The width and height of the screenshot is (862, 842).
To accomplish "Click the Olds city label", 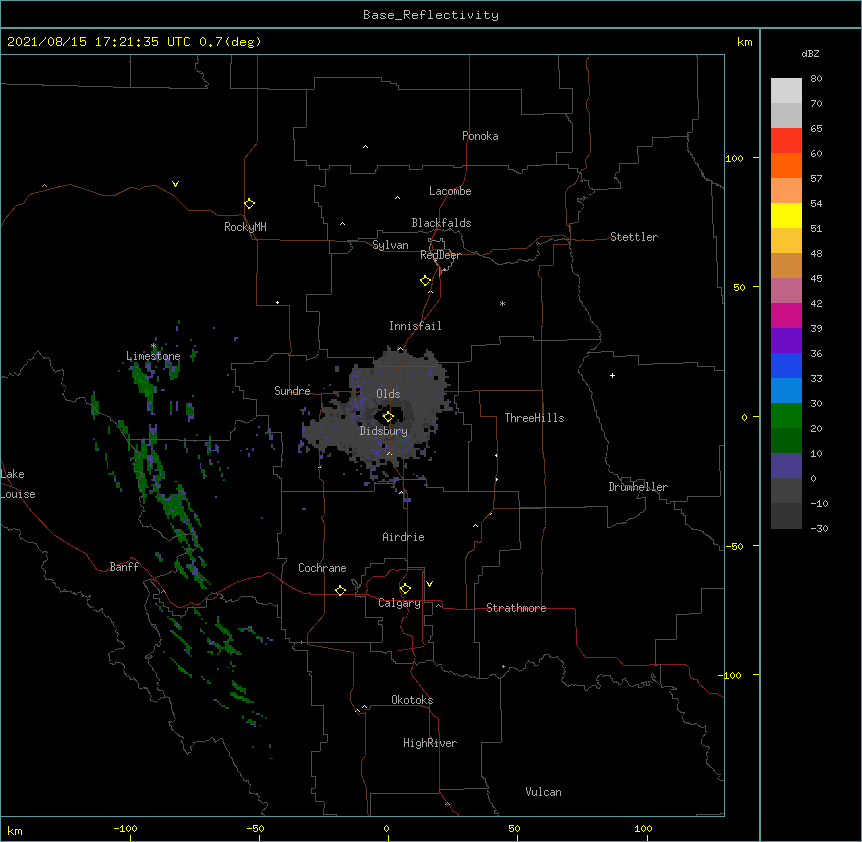I will [388, 394].
